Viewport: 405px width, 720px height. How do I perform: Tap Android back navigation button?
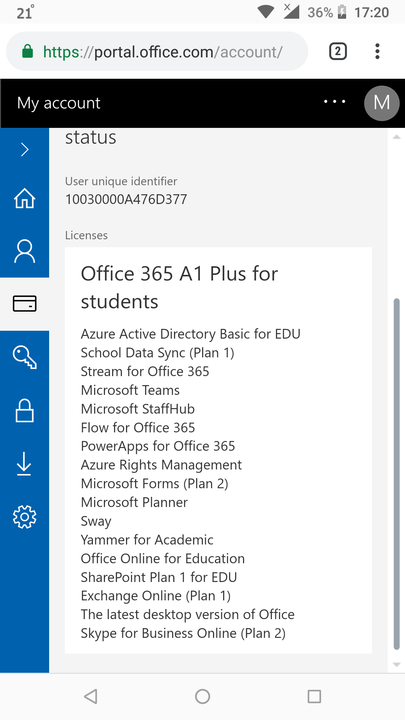pos(91,697)
